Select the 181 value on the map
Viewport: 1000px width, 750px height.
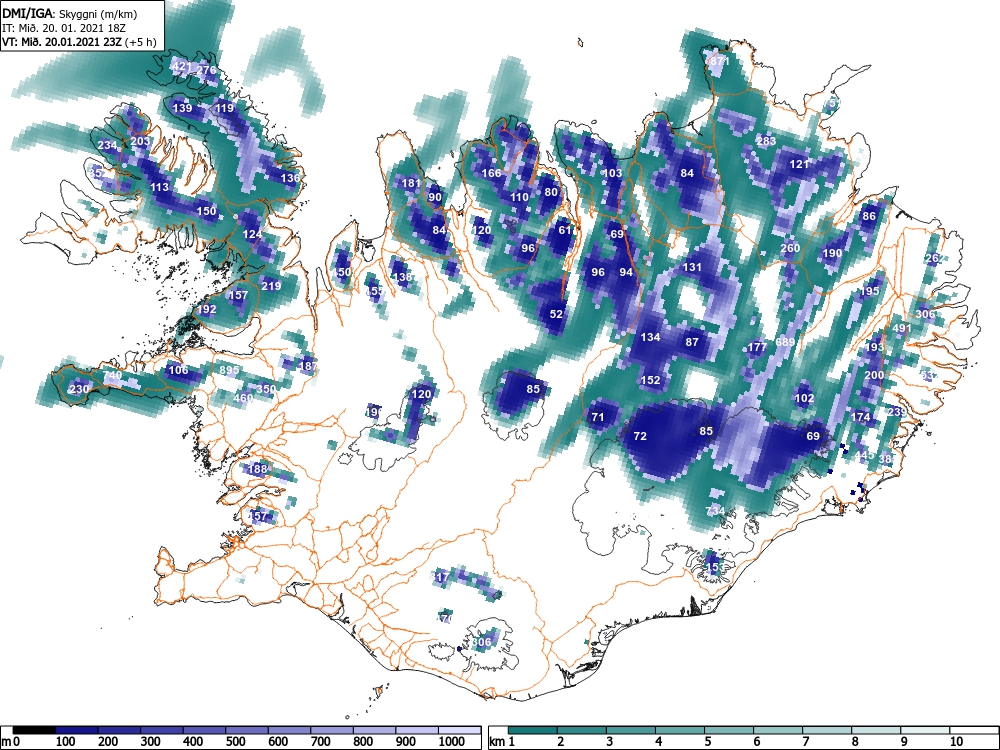click(x=411, y=183)
